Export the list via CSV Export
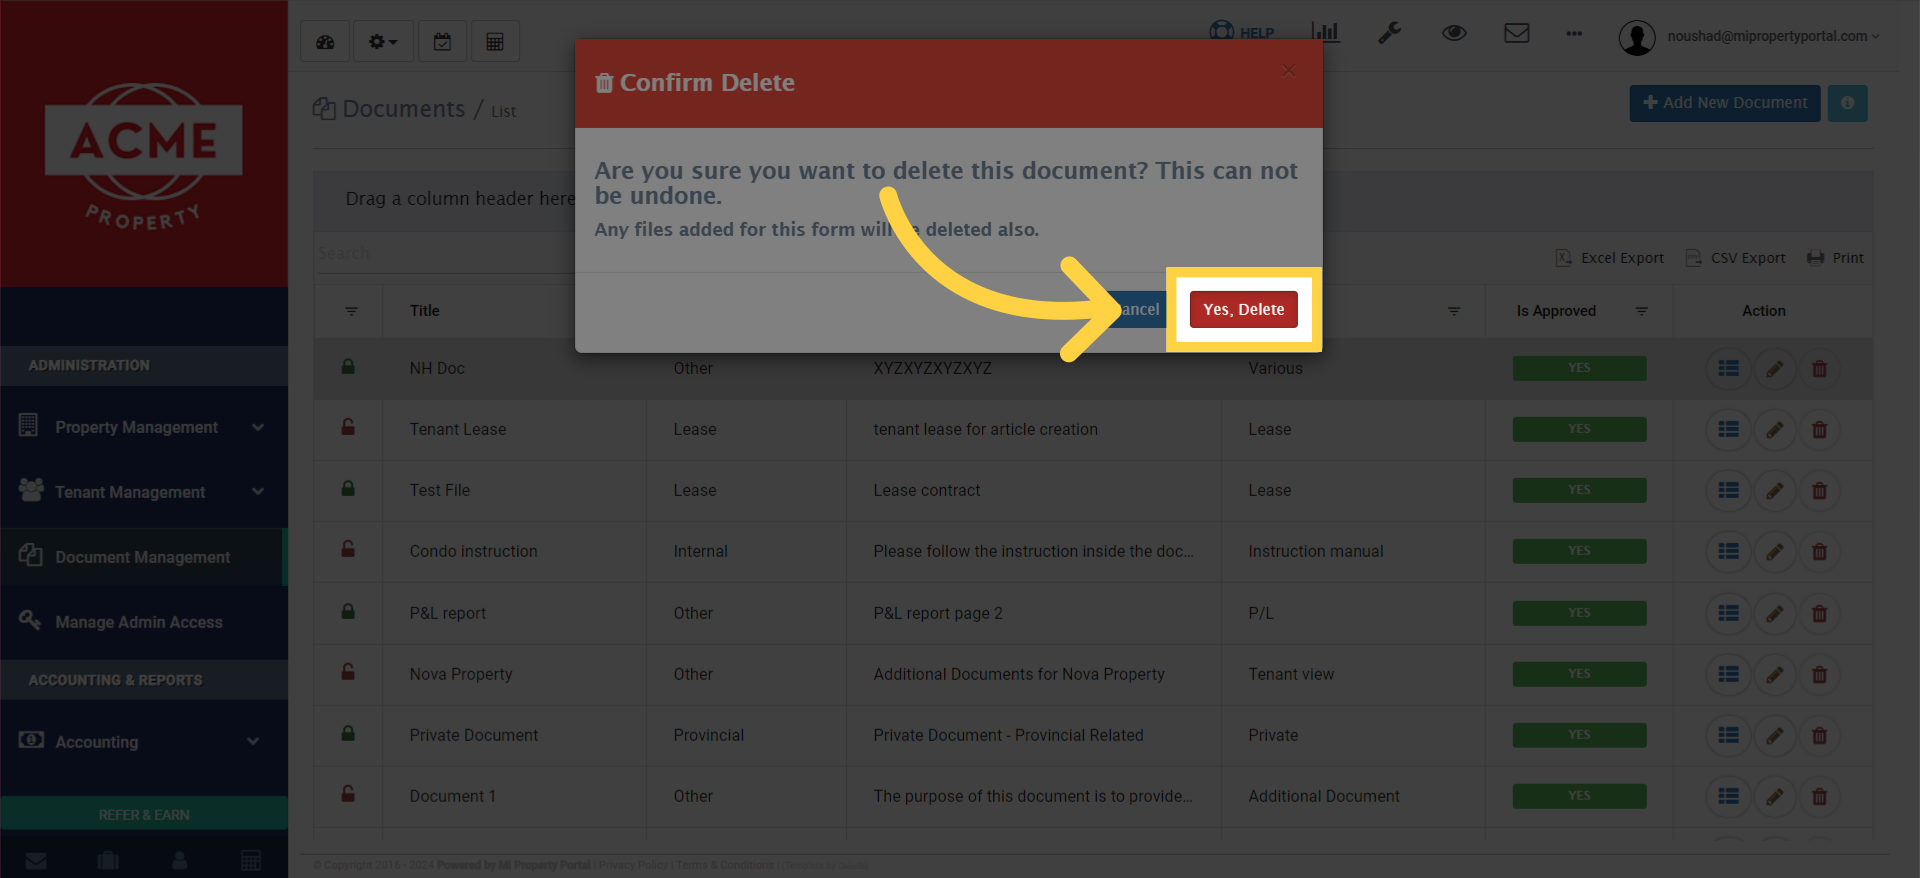Viewport: 1920px width, 878px height. click(1735, 258)
